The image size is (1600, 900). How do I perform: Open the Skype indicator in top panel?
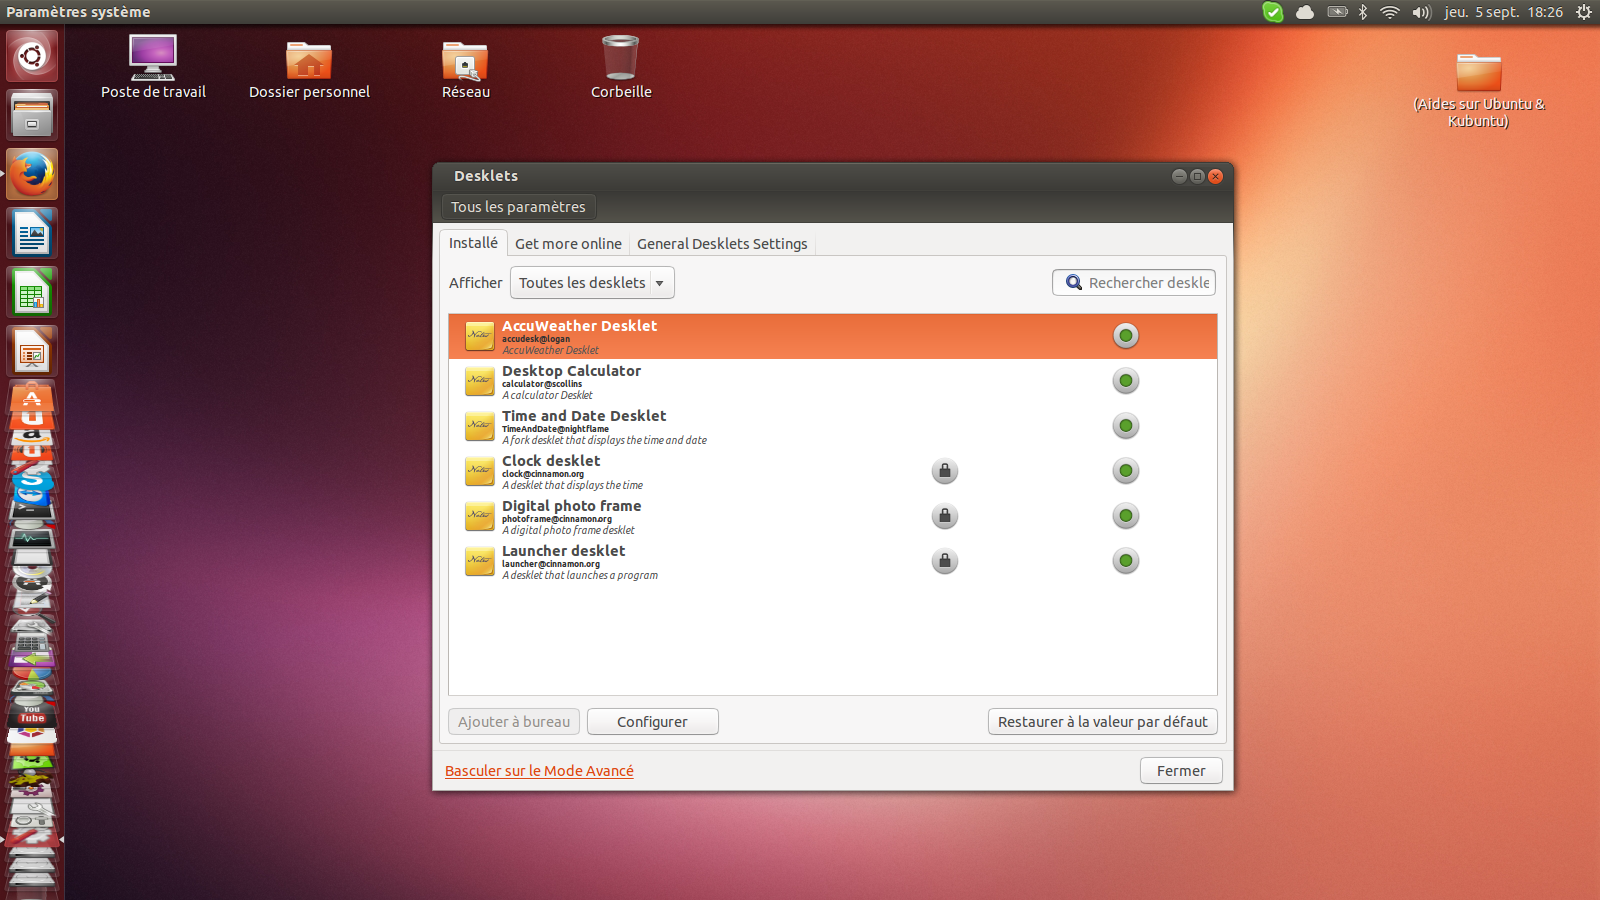click(x=1273, y=12)
